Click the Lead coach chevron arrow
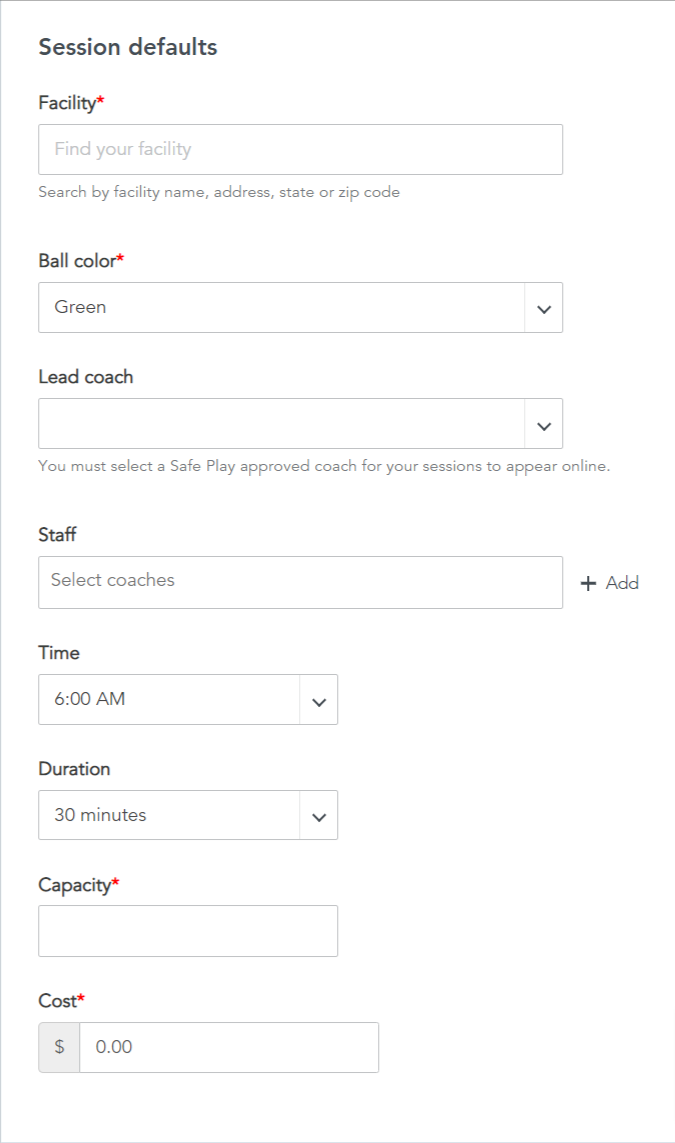Viewport: 675px width, 1143px height. point(544,425)
